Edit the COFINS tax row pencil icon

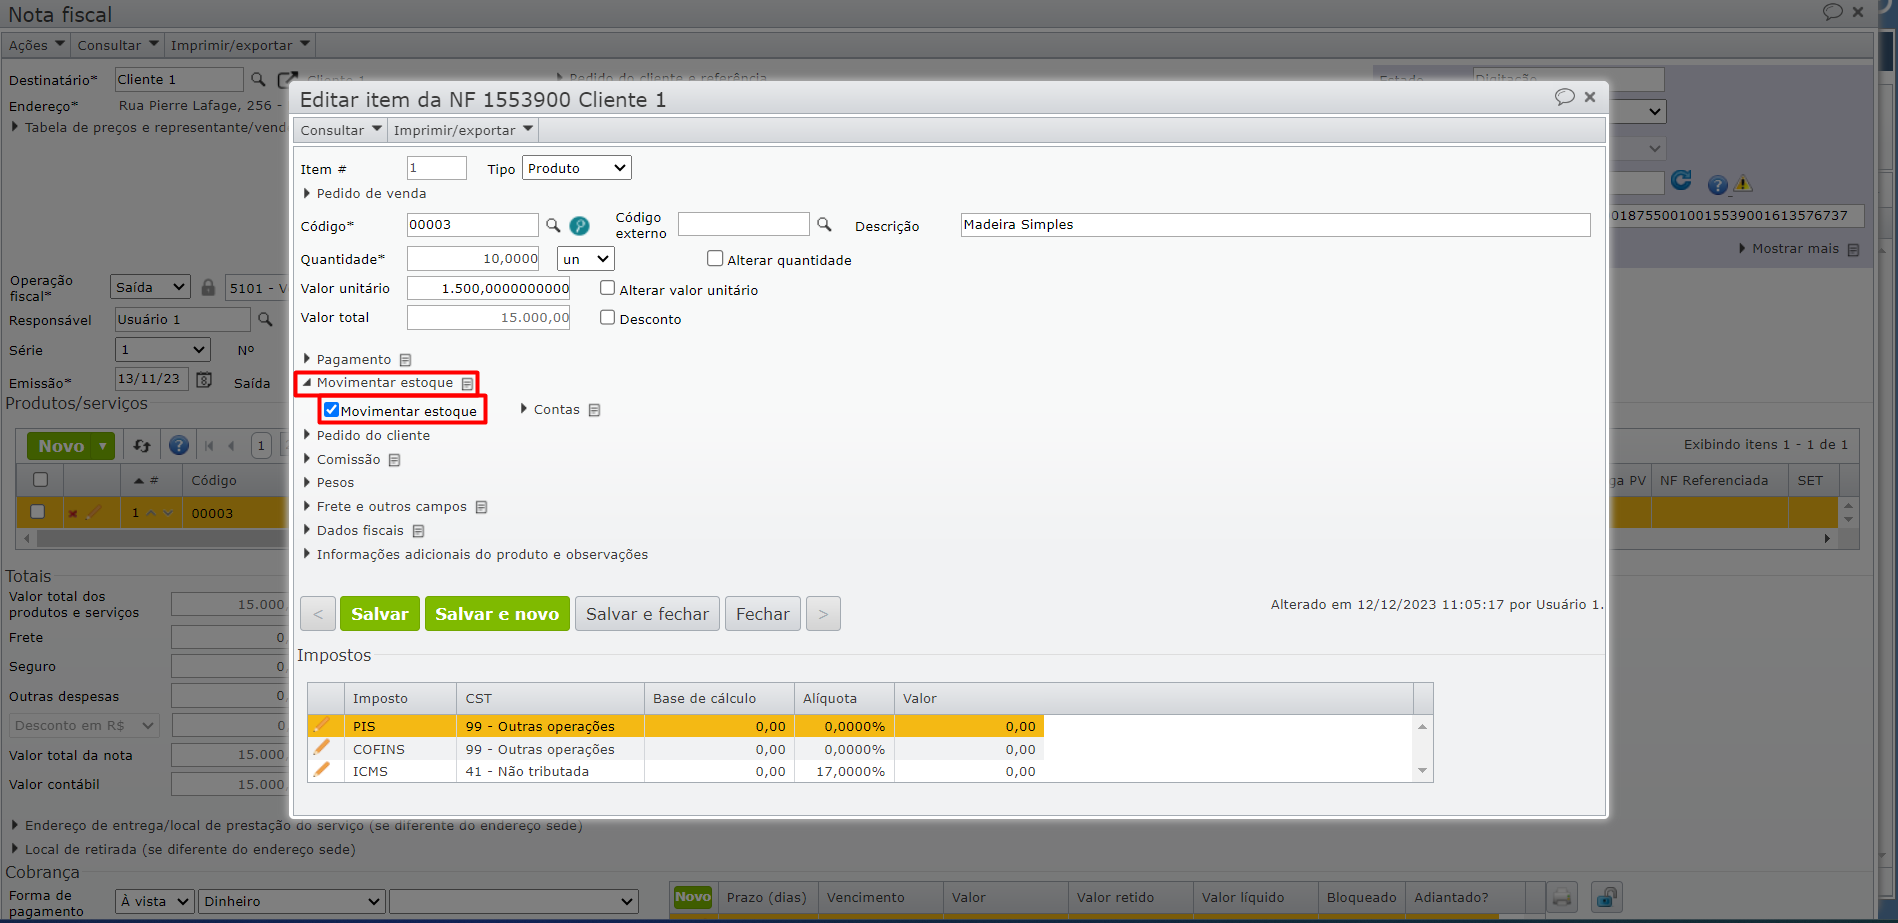pyautogui.click(x=321, y=748)
